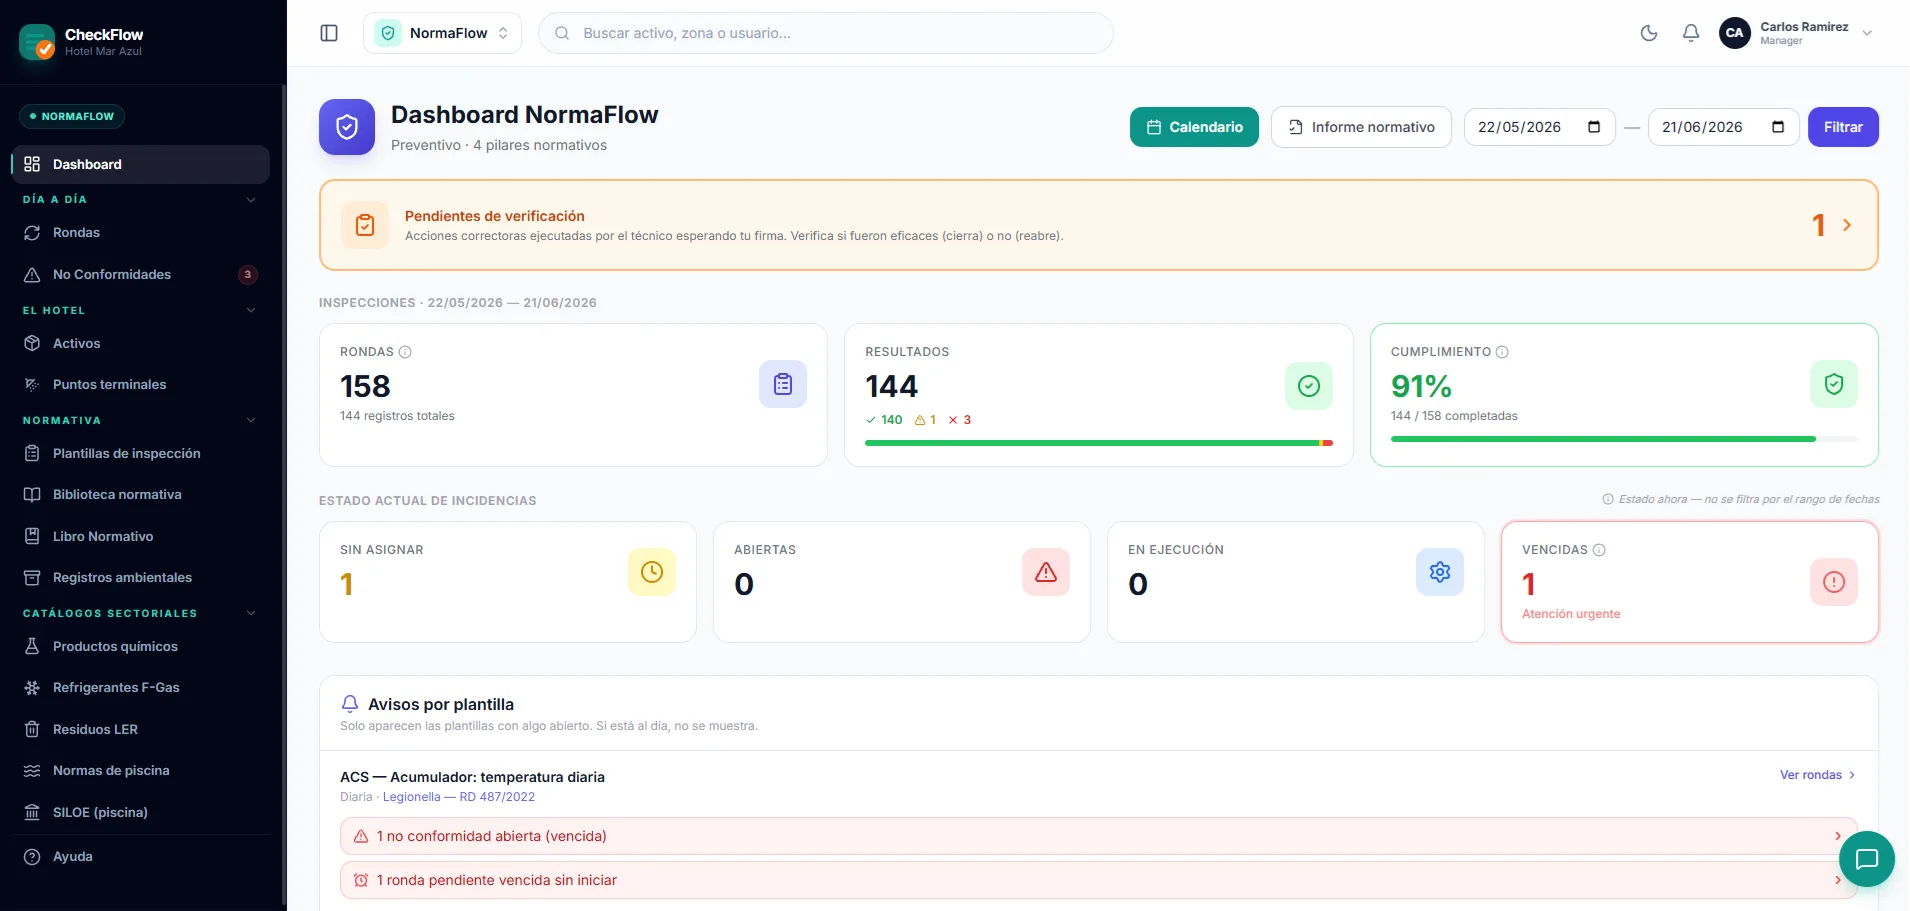Click the No Conformidades count badge 3
This screenshot has width=1910, height=911.
coord(248,274)
